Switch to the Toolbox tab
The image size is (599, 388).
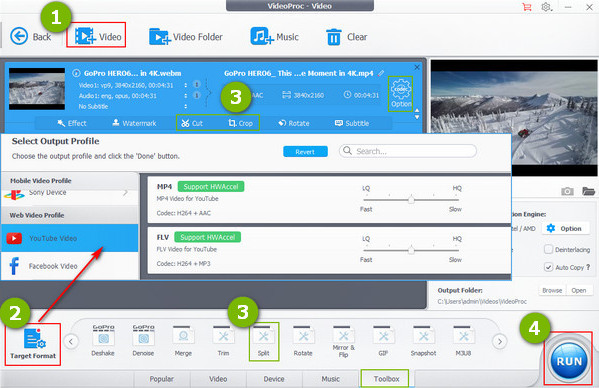click(386, 379)
